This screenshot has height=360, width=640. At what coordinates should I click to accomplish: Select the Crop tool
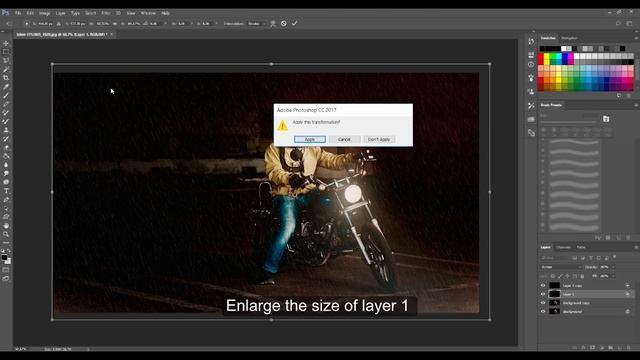pos(6,78)
